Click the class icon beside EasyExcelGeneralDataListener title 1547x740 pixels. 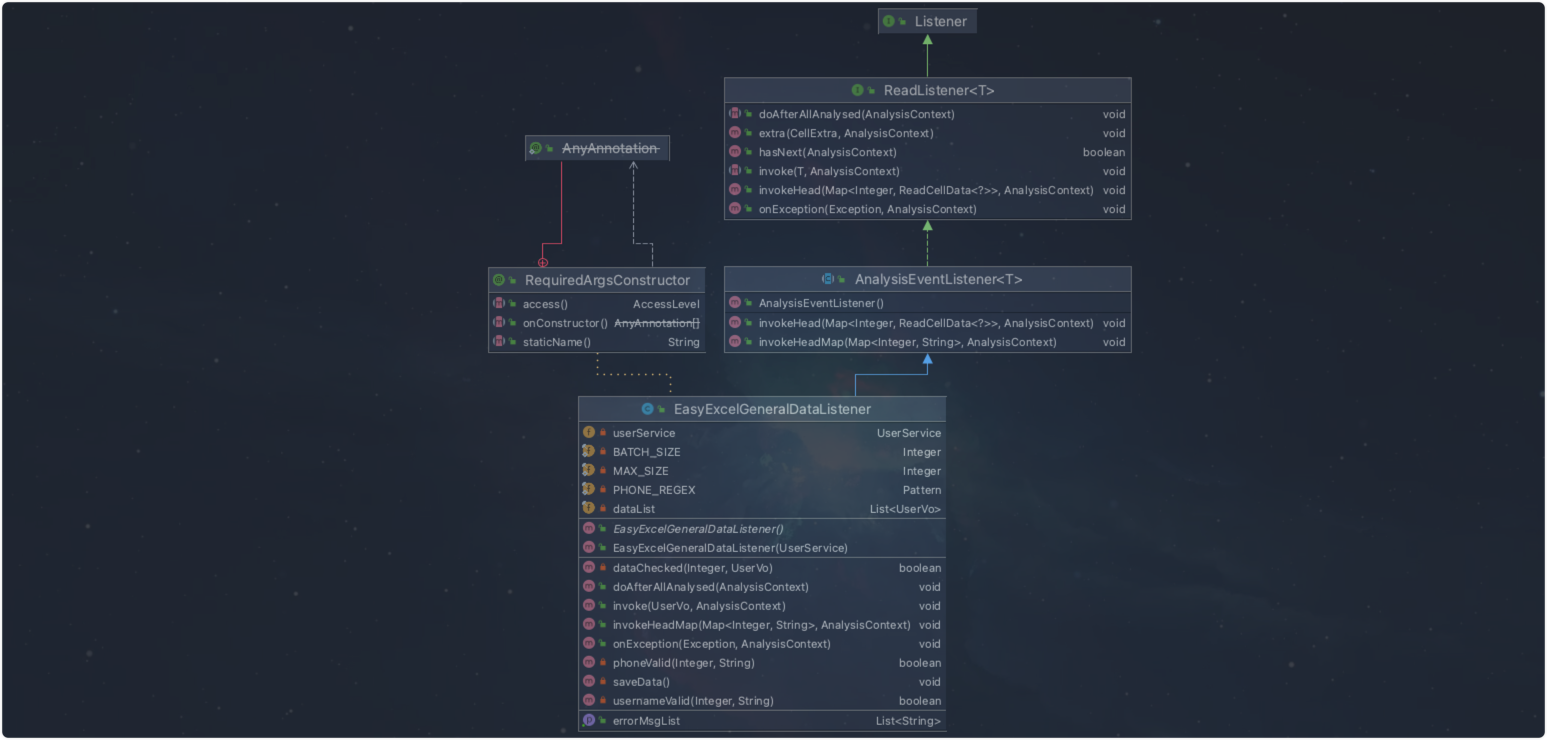coord(648,409)
